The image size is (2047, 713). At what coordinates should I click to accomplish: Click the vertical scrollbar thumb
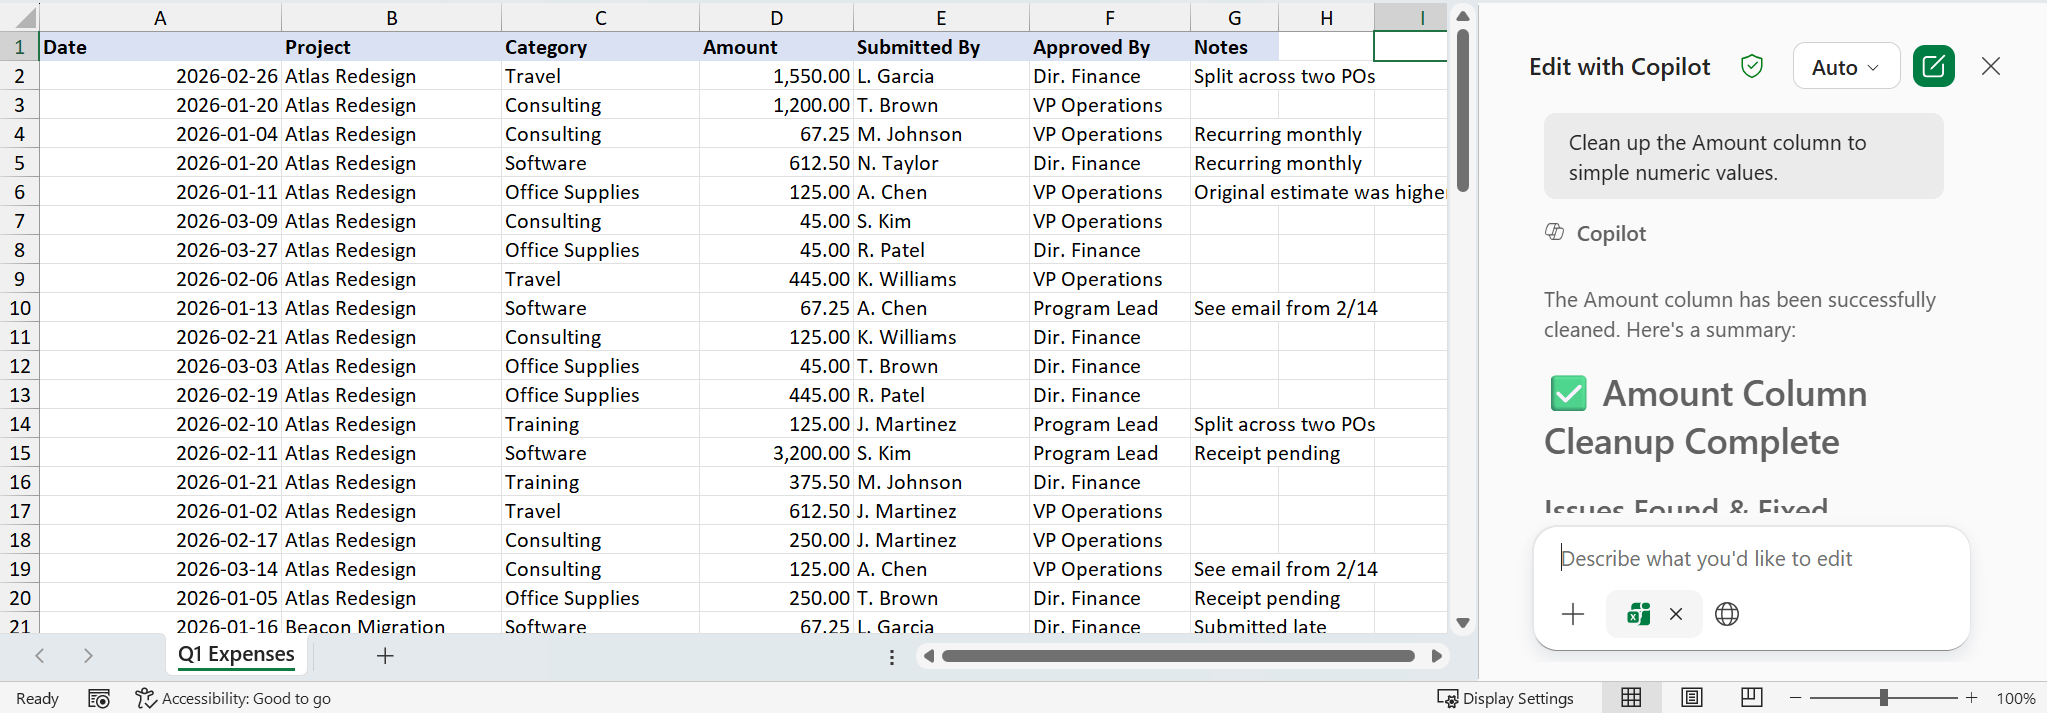click(x=1462, y=110)
